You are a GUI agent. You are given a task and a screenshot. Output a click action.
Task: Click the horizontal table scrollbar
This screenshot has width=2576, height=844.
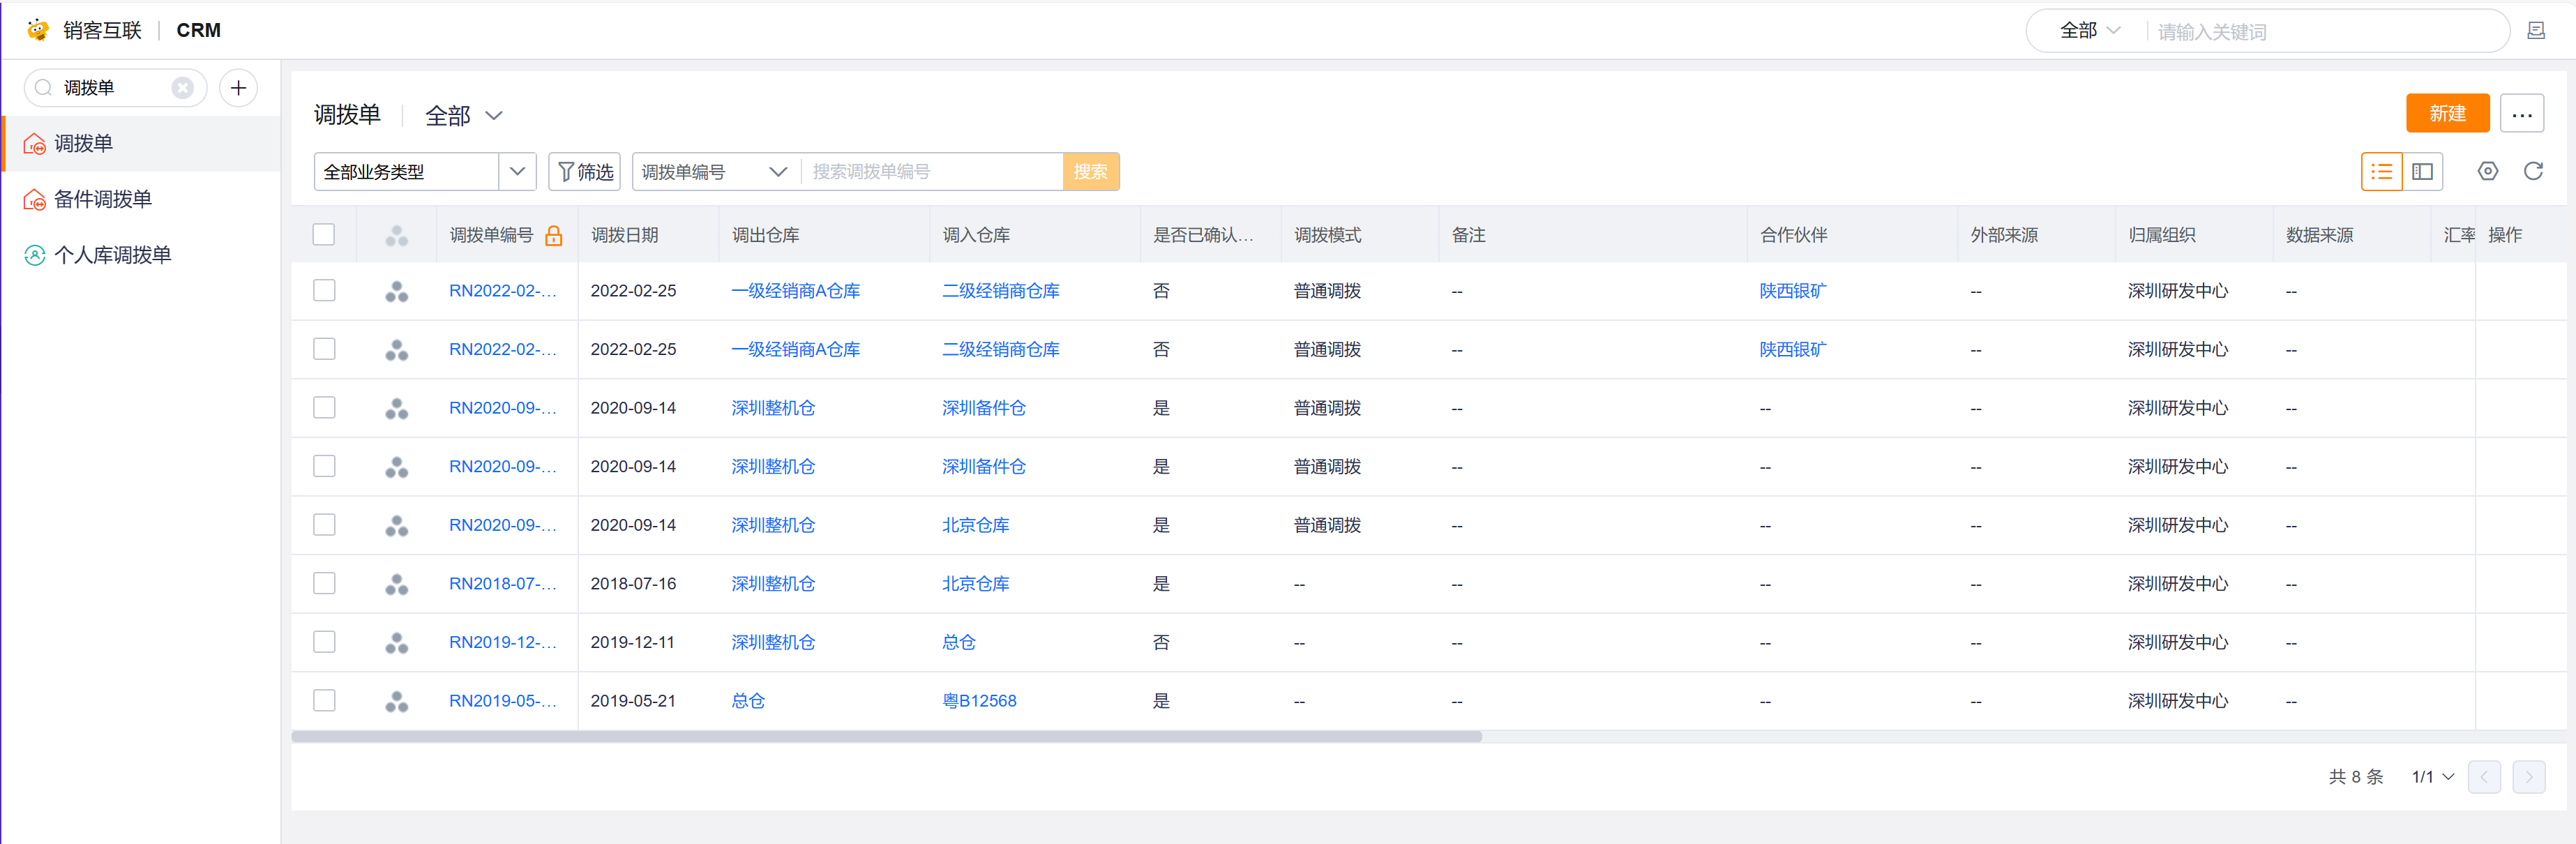pos(885,737)
